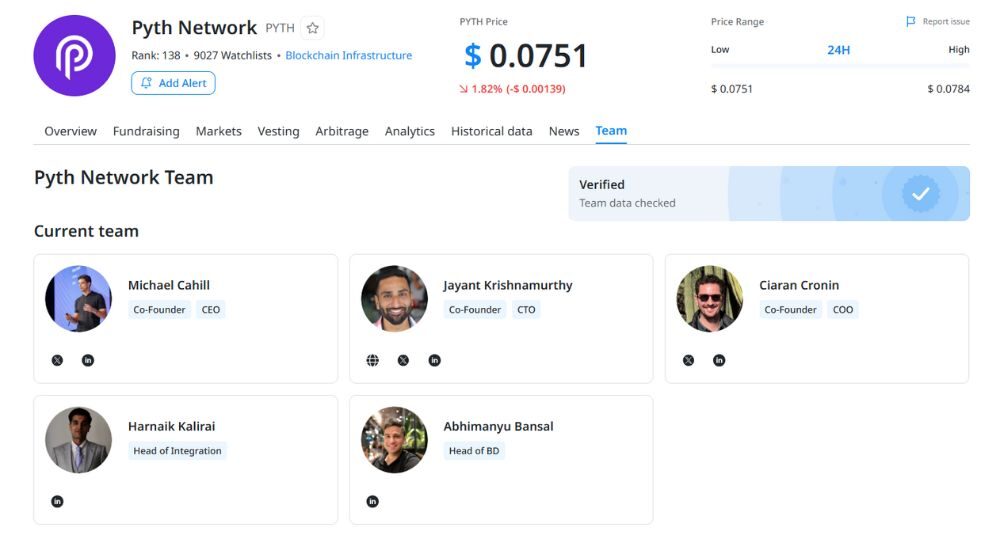Open Jayant Krishnamurthy's website globe icon

(x=372, y=360)
